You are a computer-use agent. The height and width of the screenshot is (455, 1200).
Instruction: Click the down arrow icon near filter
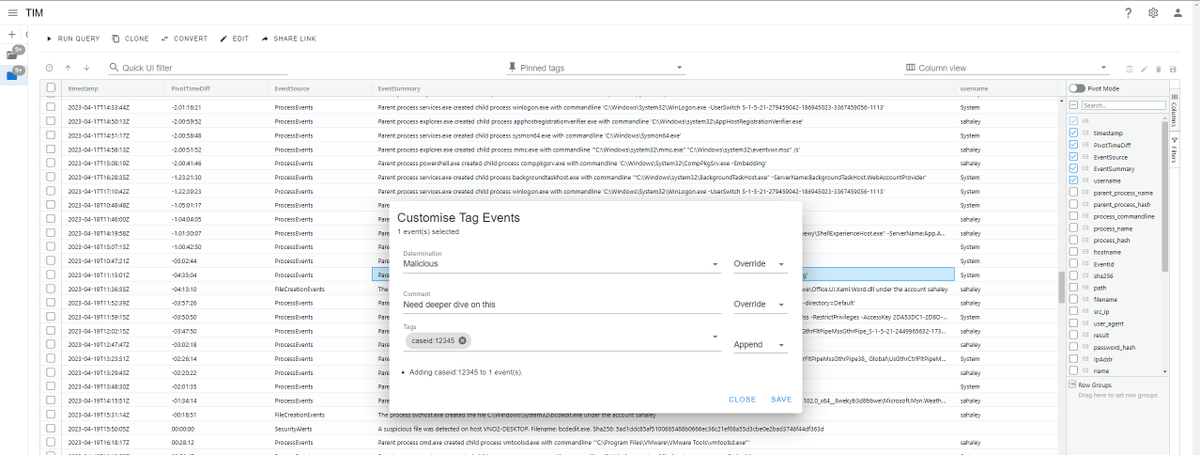[87, 68]
